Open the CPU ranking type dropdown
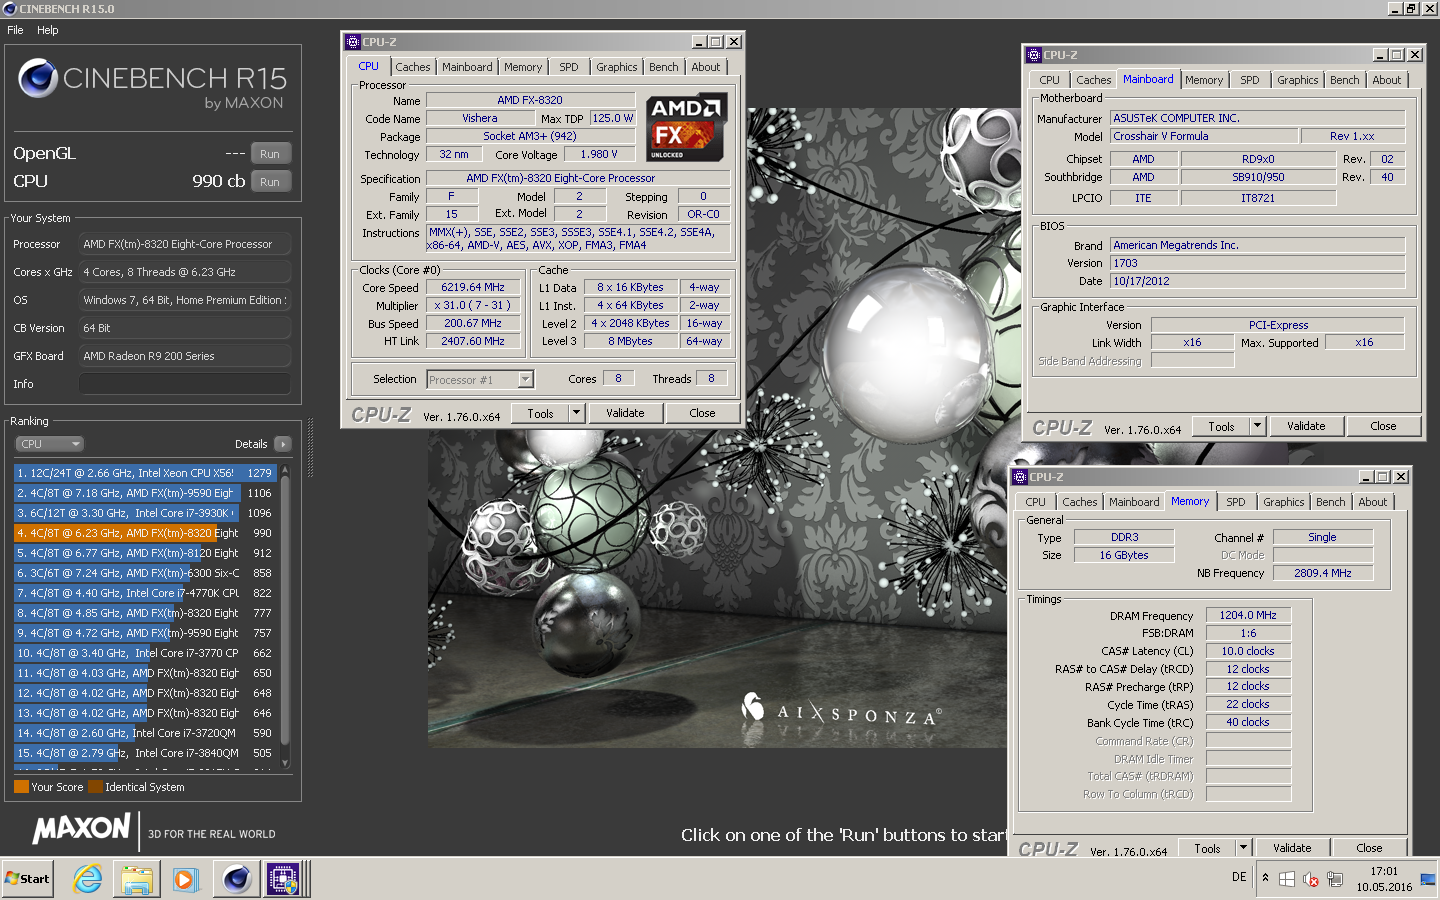 (x=49, y=444)
